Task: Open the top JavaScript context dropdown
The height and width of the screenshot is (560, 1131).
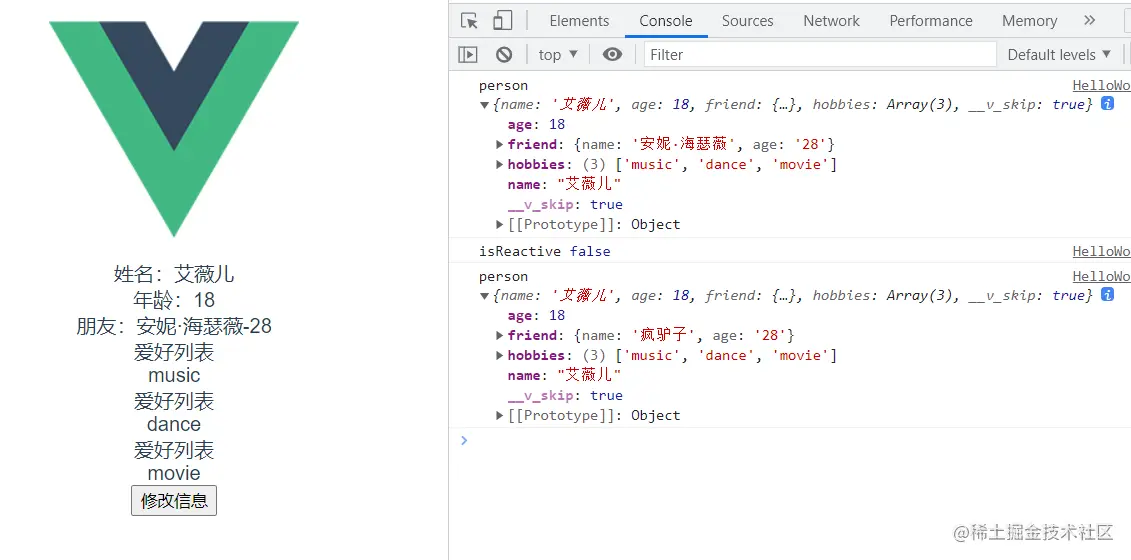Action: (558, 54)
